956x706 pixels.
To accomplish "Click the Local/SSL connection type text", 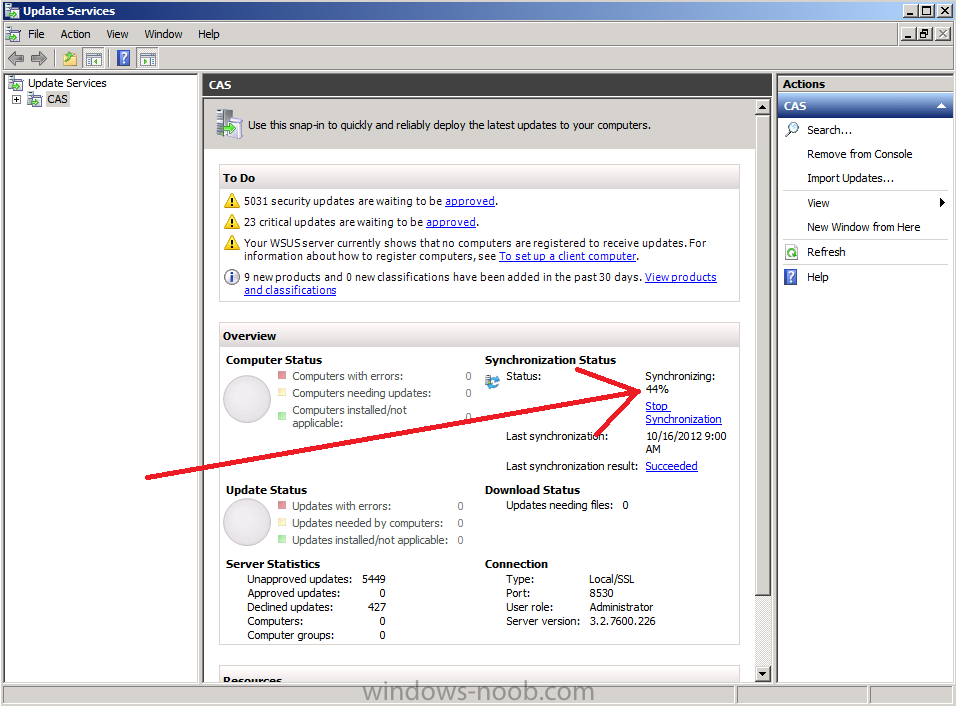I will (612, 579).
